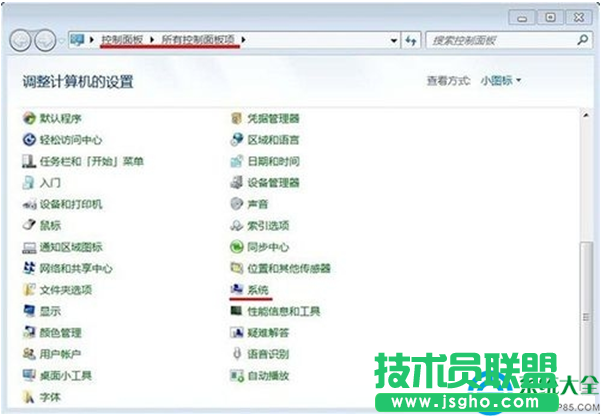
Task: Click the 鼠标 icon
Action: click(x=29, y=225)
